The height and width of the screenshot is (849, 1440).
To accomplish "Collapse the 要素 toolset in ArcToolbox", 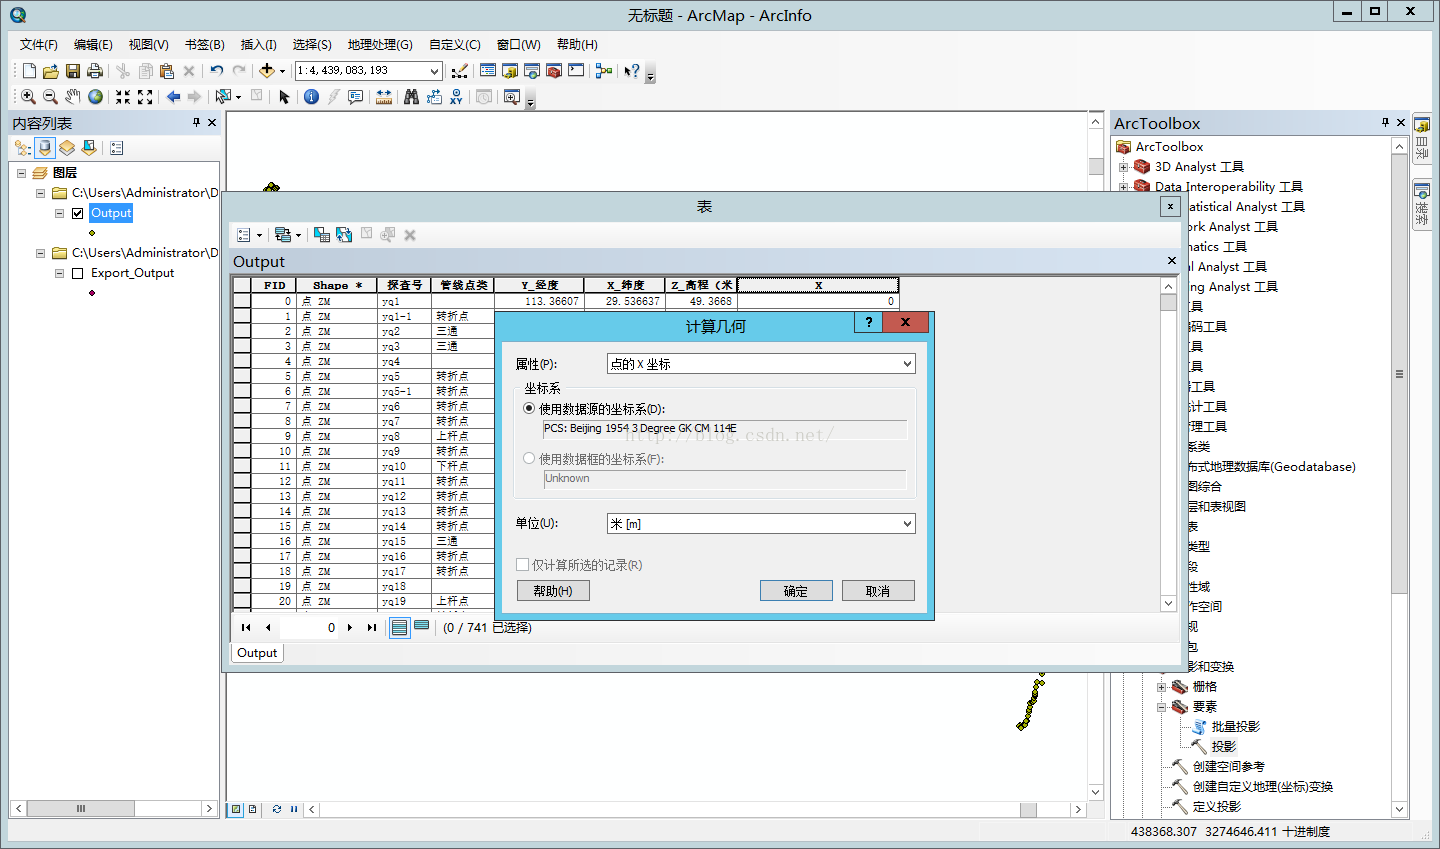I will 1161,707.
